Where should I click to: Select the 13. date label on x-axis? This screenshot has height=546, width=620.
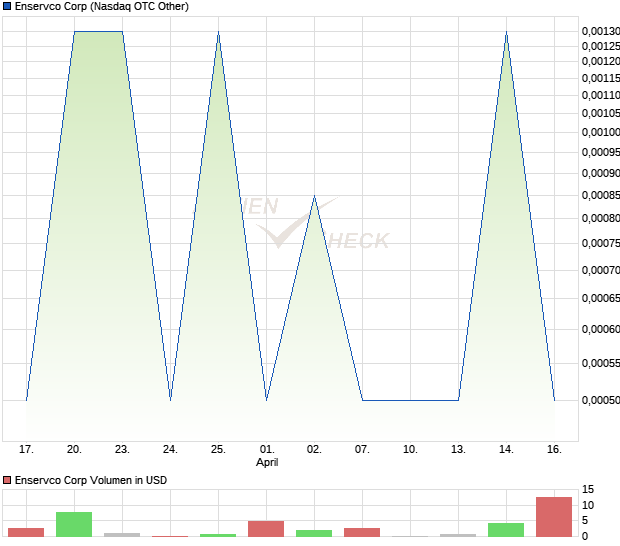458,450
